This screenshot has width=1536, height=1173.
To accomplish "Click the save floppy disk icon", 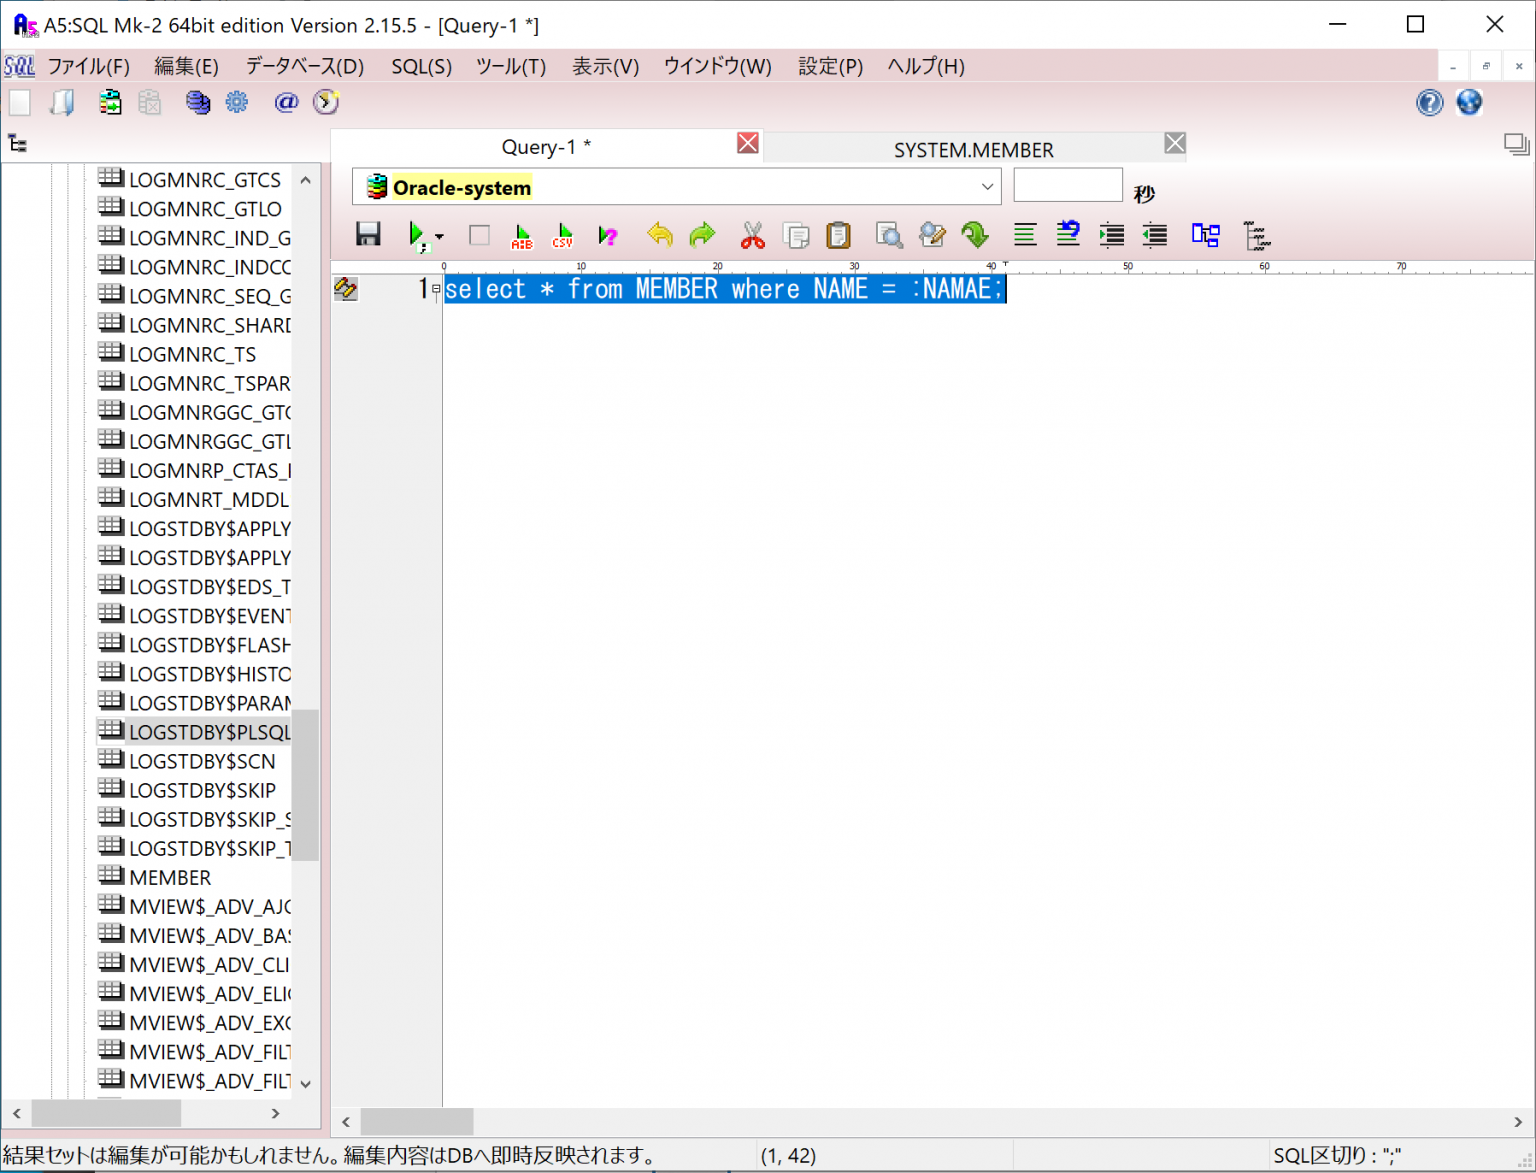I will 368,235.
